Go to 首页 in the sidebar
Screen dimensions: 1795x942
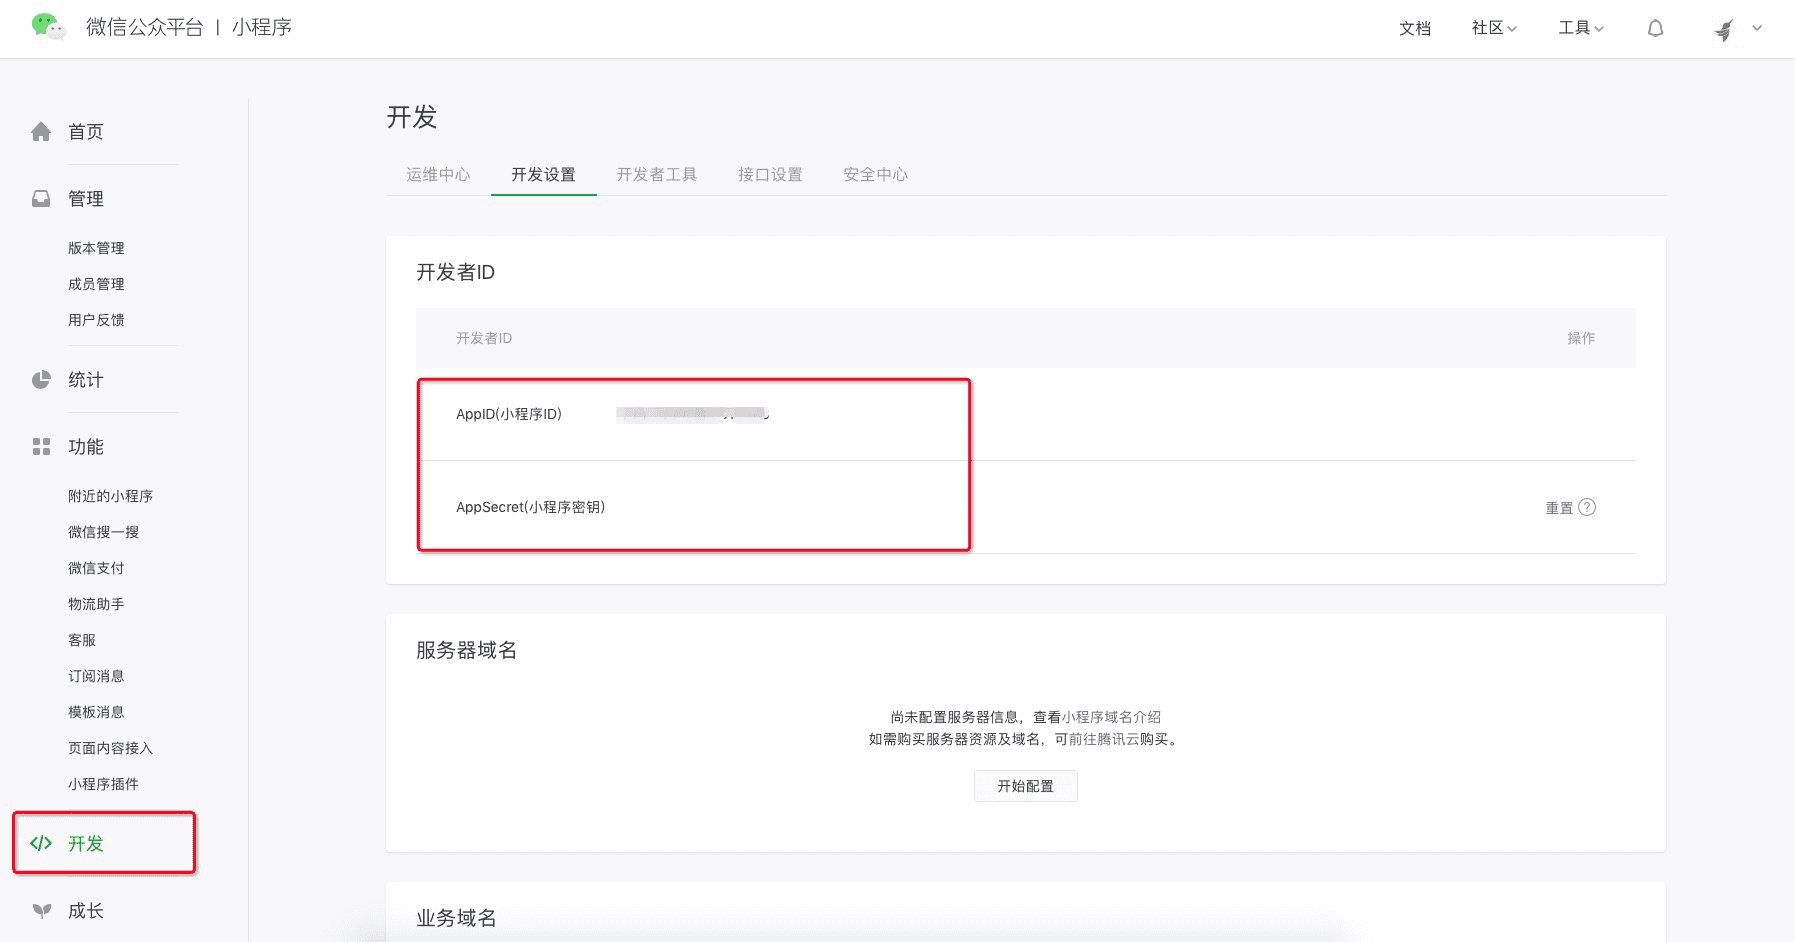point(86,132)
